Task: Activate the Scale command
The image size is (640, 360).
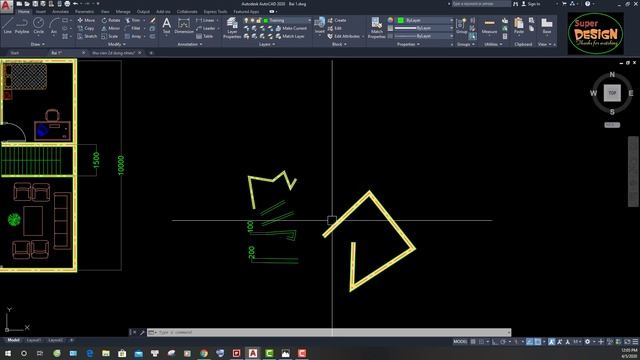Action: 110,36
